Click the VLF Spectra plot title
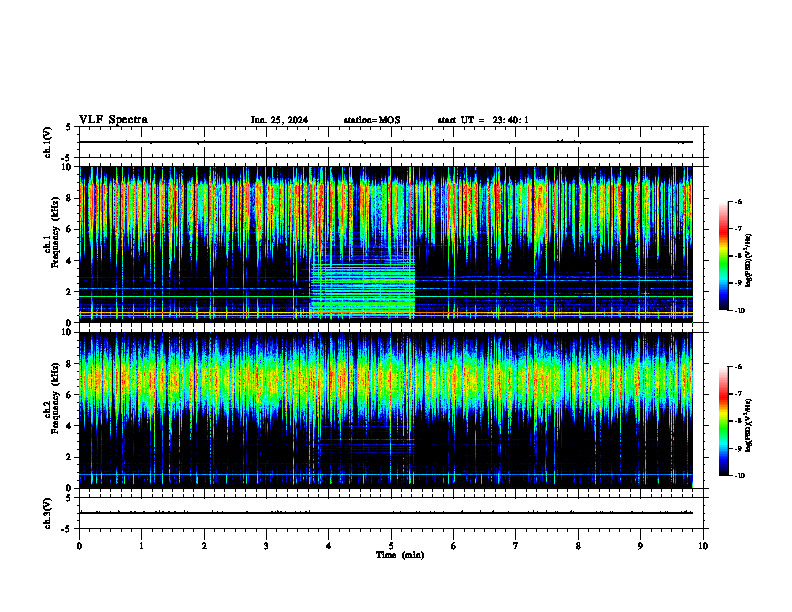 tap(113, 120)
